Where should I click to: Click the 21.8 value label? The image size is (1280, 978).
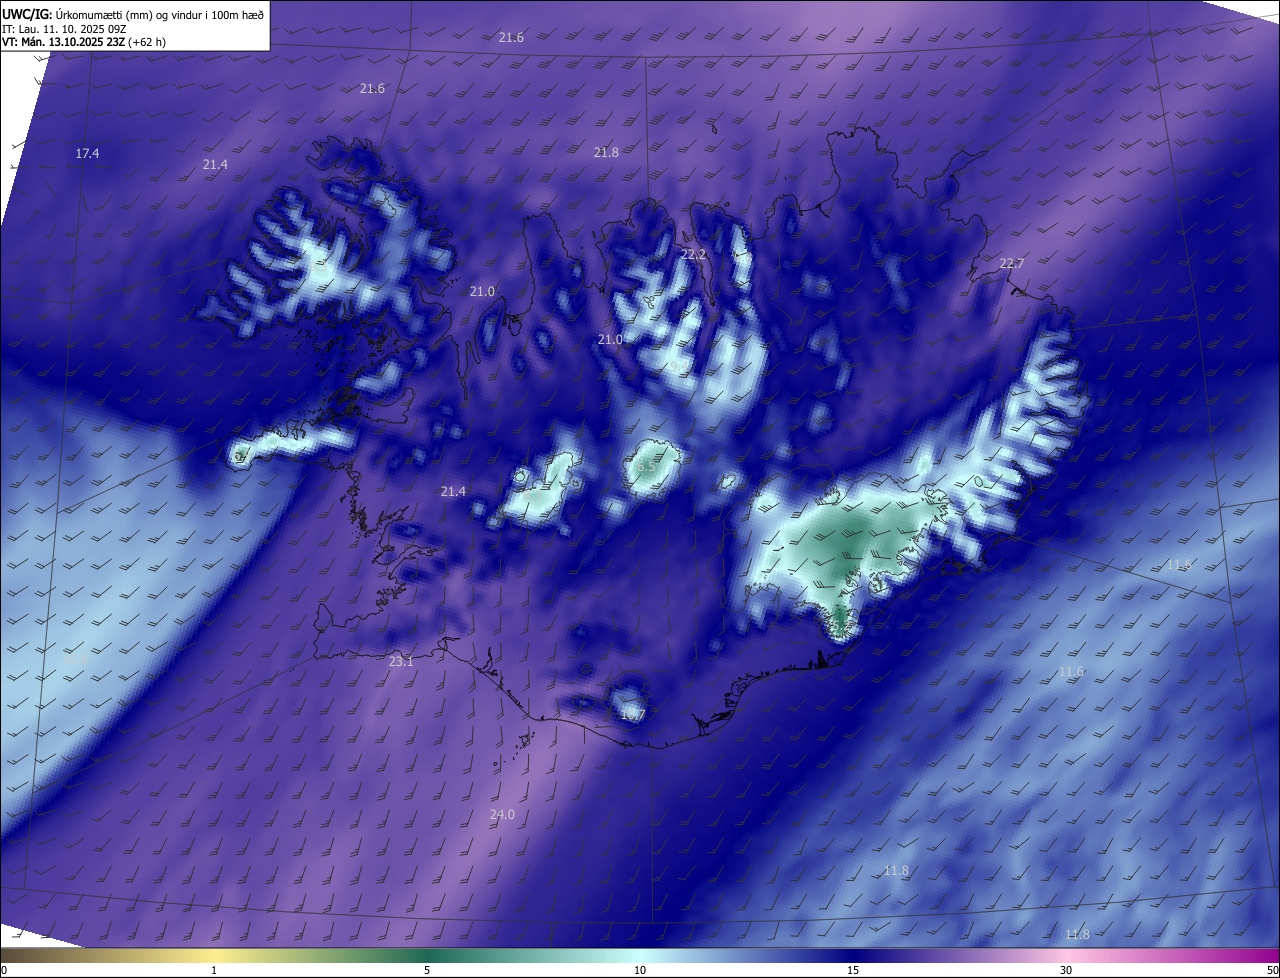click(x=606, y=152)
